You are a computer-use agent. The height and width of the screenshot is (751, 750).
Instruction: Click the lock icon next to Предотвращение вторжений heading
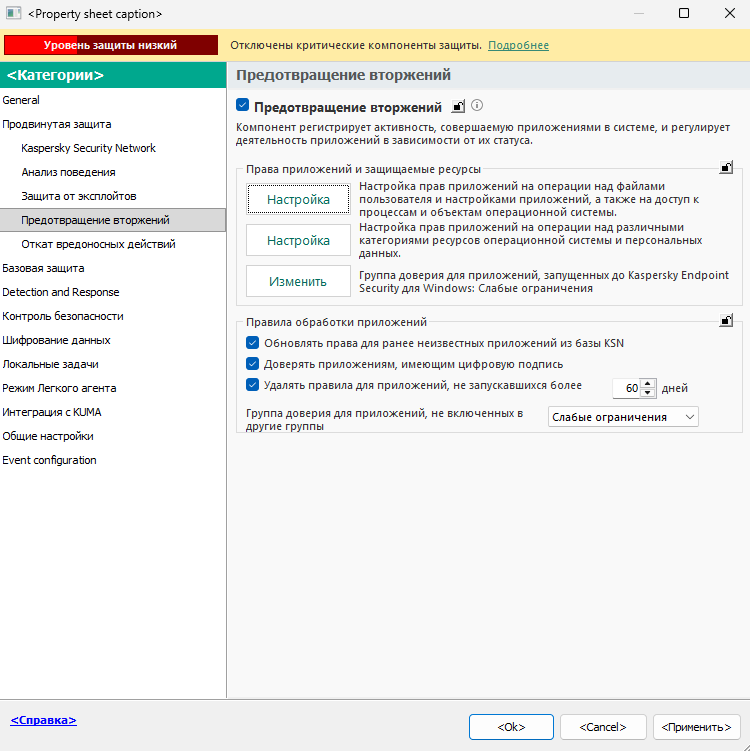pyautogui.click(x=458, y=106)
